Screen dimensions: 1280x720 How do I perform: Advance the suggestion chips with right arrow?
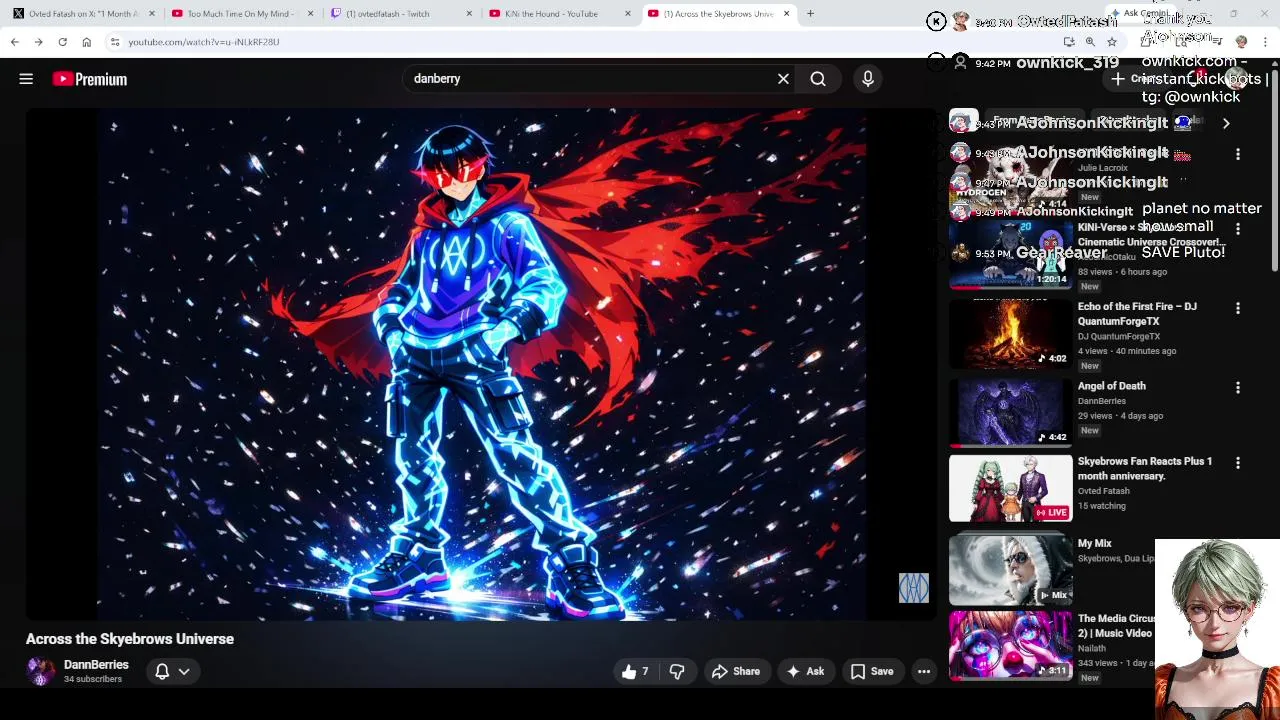1226,123
